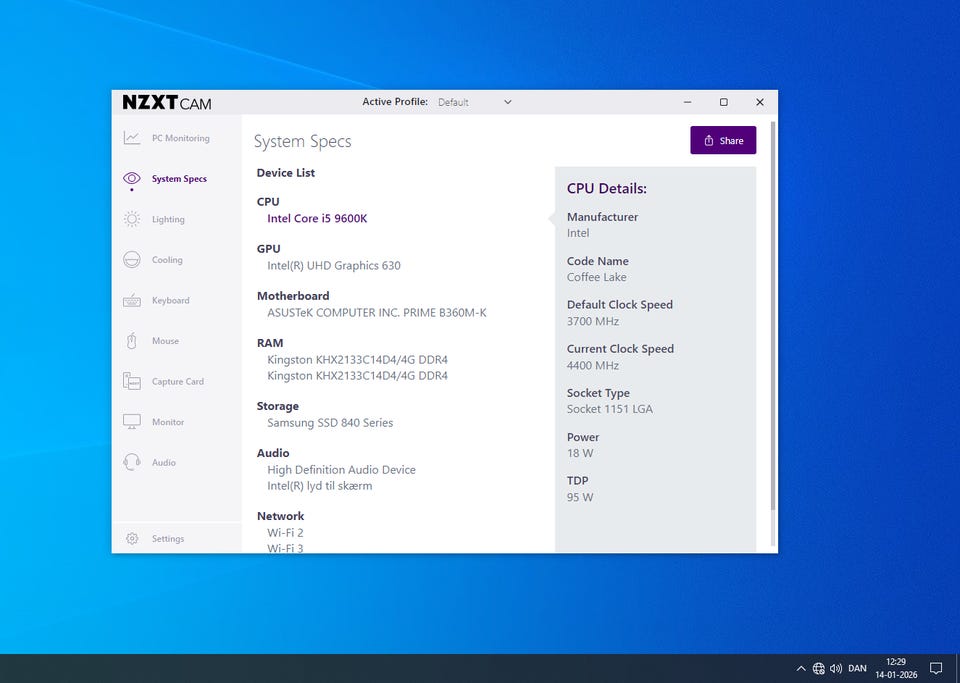Select the ASUSTeK PRIME B360M-K motherboard entry
Screen dimensions: 960x683
point(377,312)
